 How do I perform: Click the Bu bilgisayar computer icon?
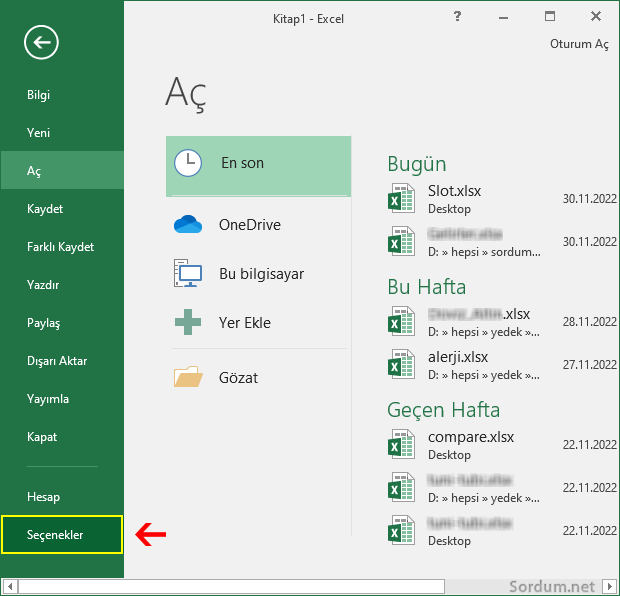pos(188,273)
